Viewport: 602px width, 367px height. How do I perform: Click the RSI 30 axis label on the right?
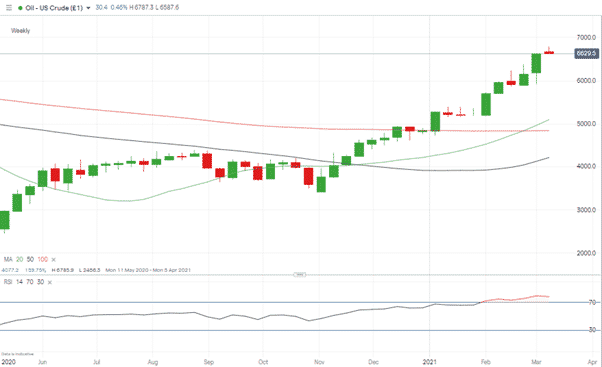pyautogui.click(x=592, y=330)
